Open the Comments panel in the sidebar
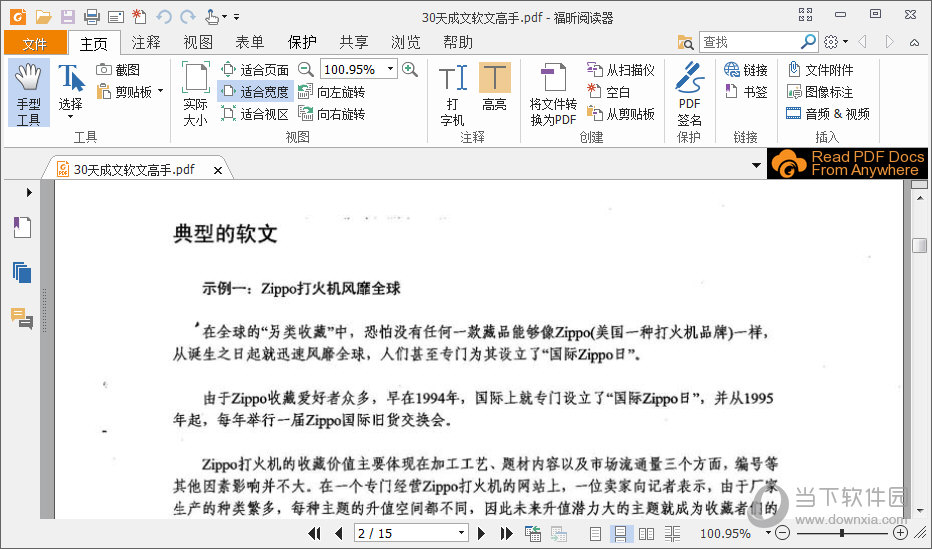This screenshot has width=932, height=549. [x=22, y=318]
